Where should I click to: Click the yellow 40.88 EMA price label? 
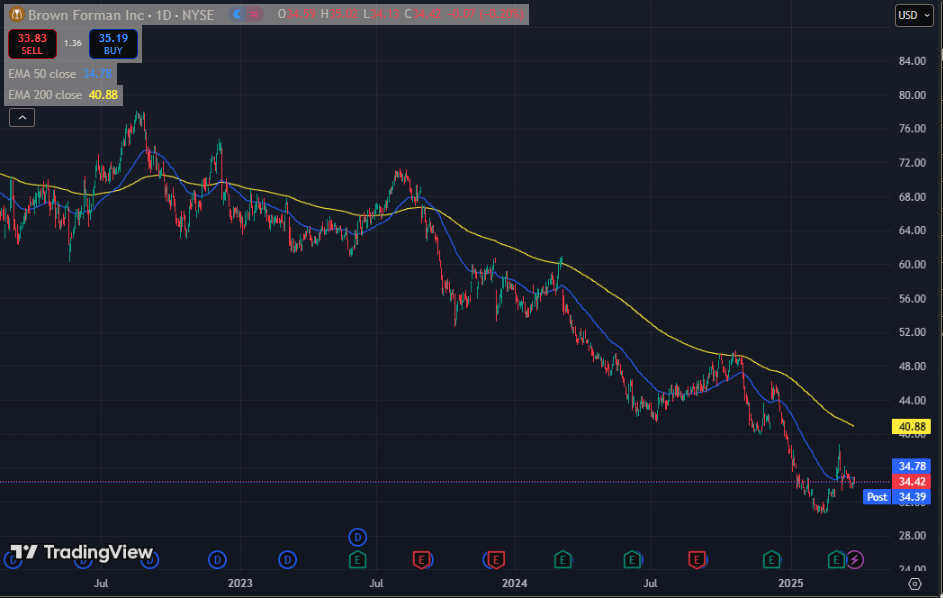point(915,427)
